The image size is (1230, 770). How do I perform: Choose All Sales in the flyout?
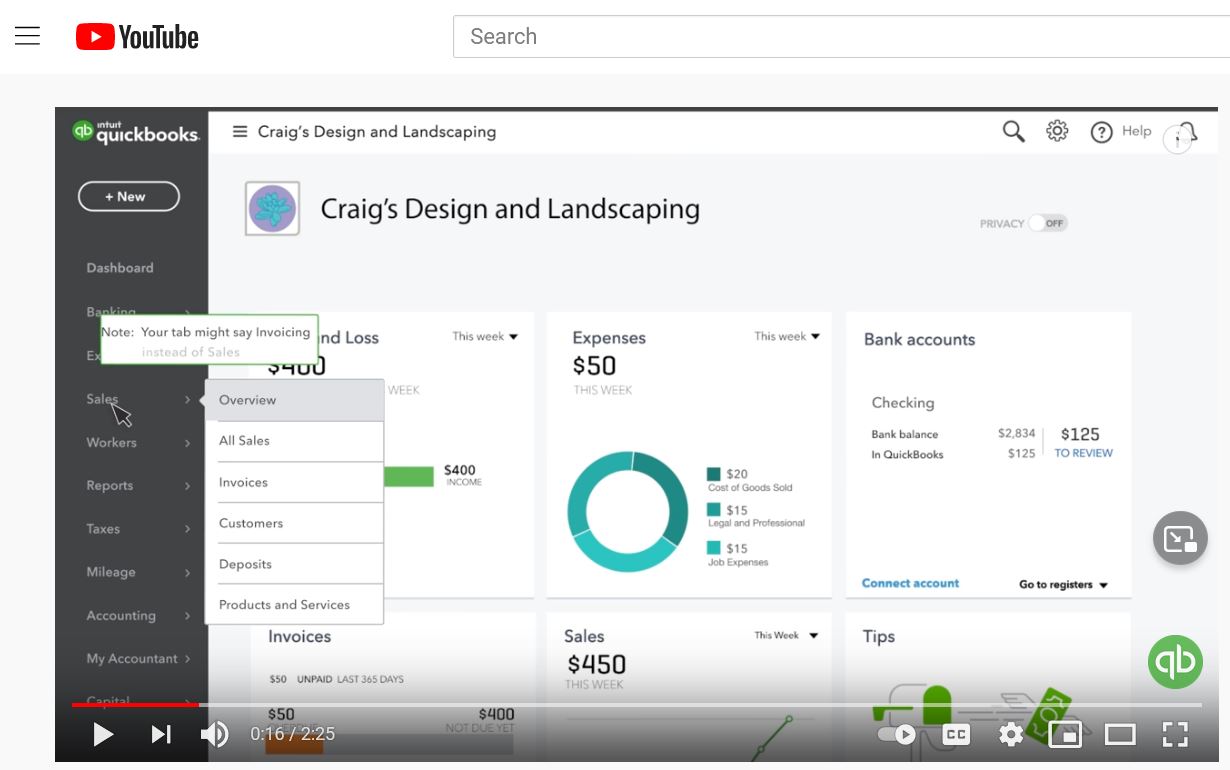[x=295, y=441]
